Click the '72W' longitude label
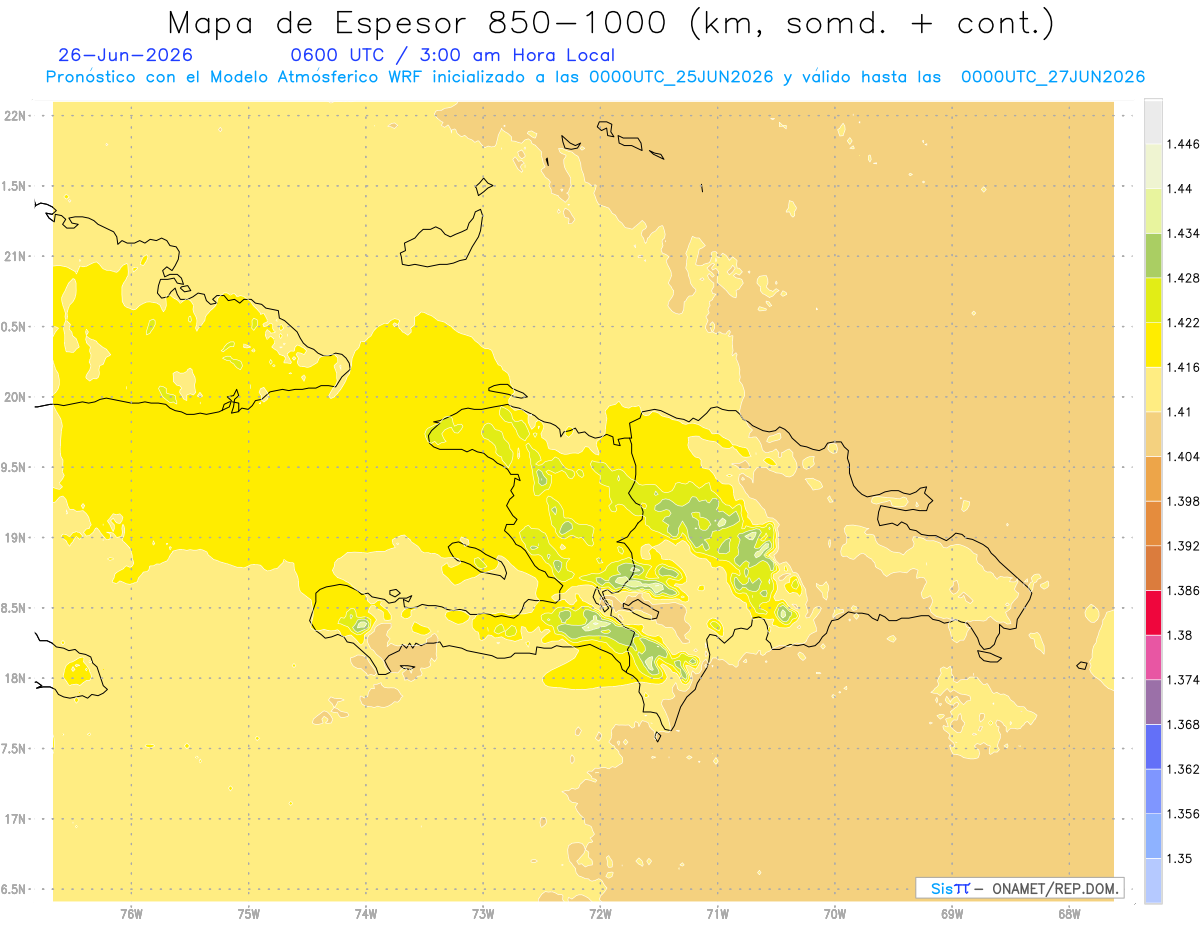Image resolution: width=1200 pixels, height=927 pixels. pos(600,914)
